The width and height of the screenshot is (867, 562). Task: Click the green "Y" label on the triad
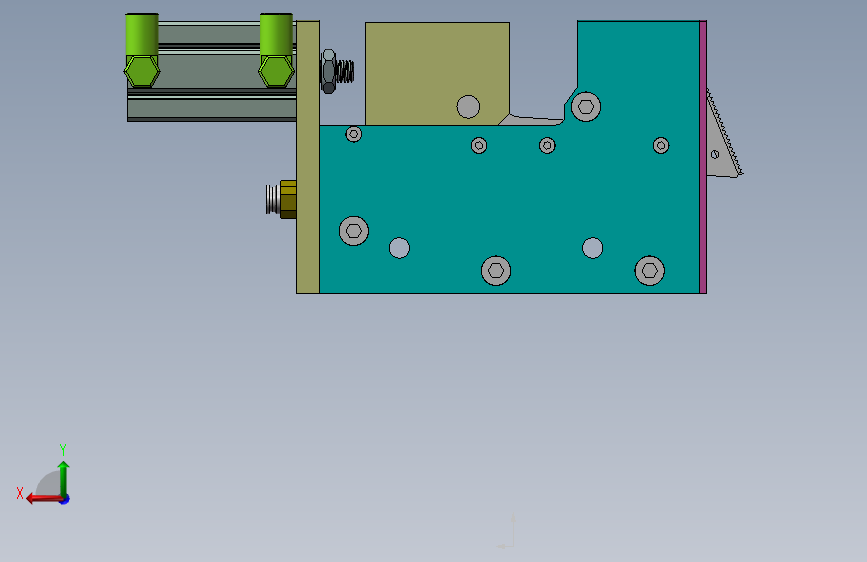[x=63, y=449]
